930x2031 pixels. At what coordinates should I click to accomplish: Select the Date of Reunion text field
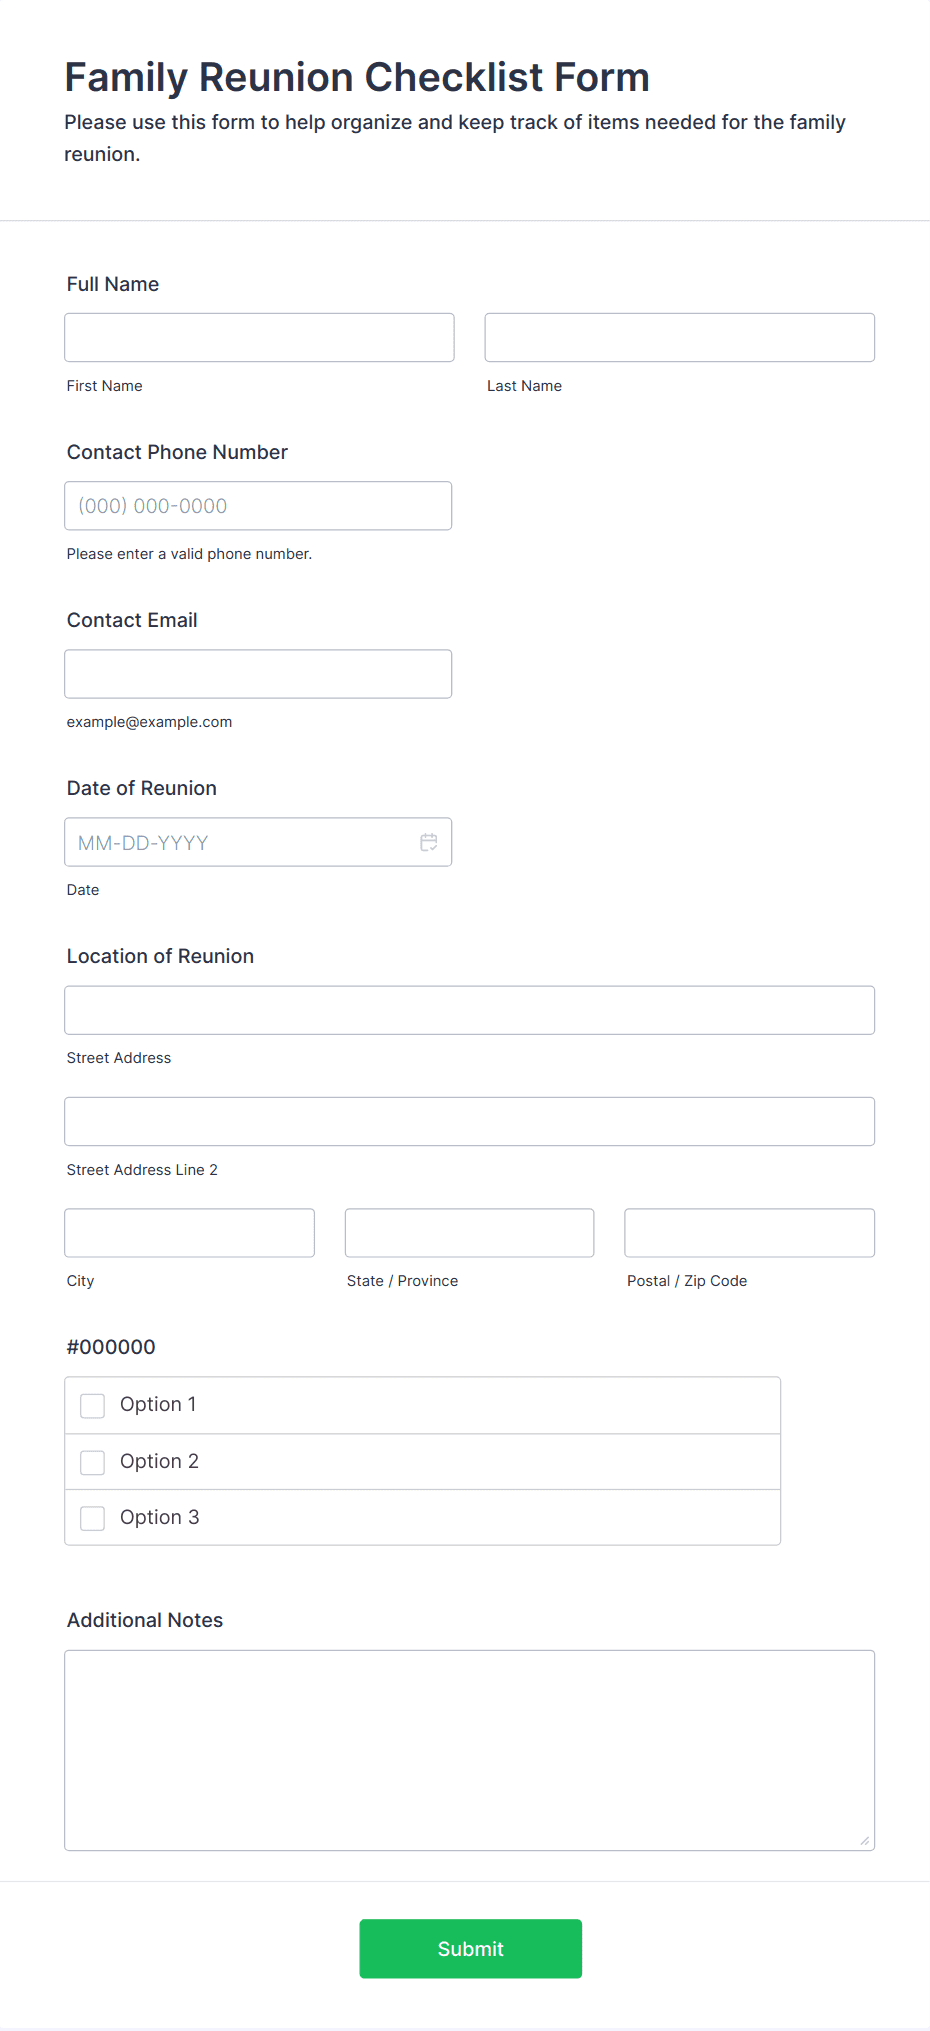(230, 842)
